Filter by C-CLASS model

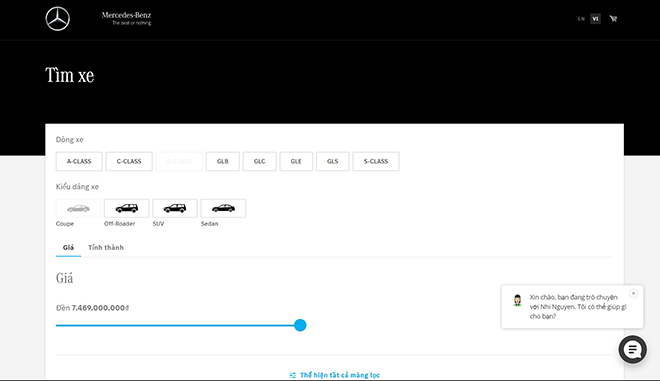(129, 161)
